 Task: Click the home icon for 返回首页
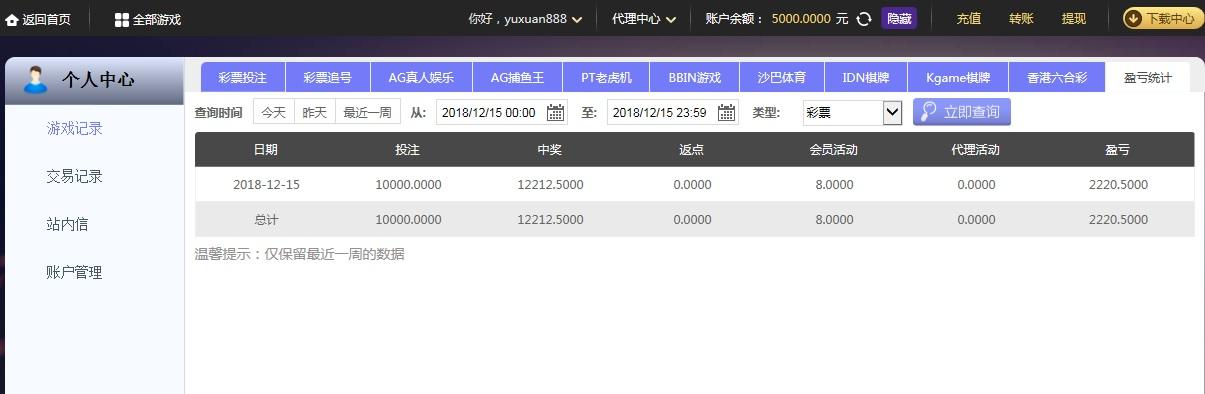pos(12,19)
